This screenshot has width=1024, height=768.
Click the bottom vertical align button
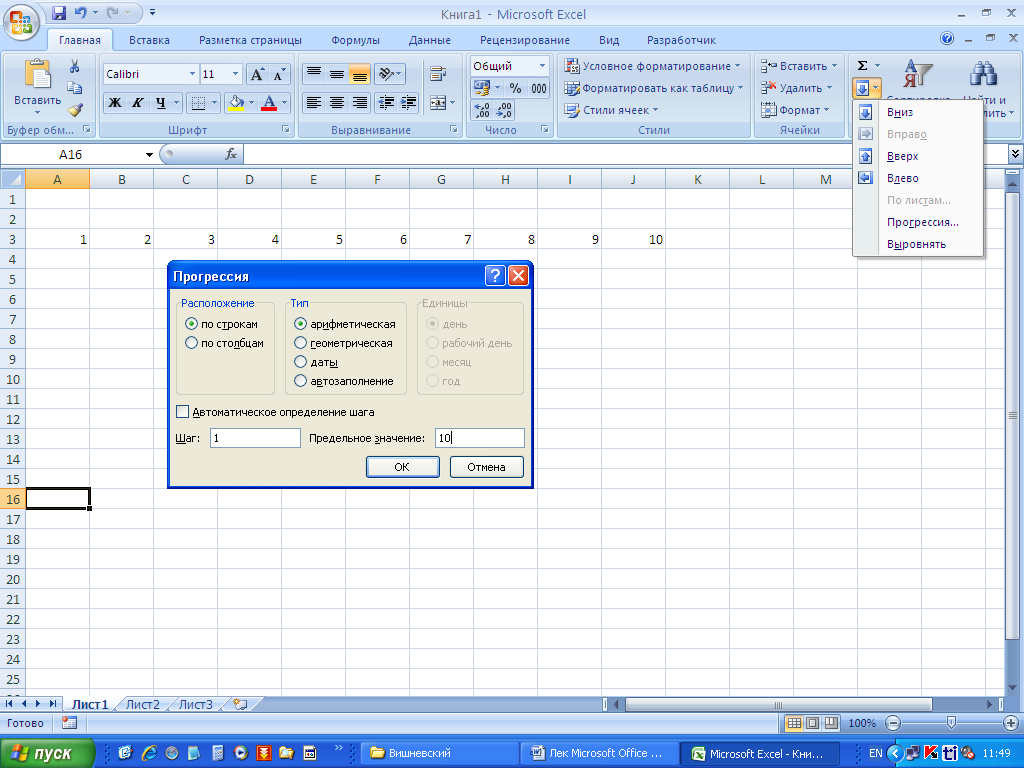(359, 74)
